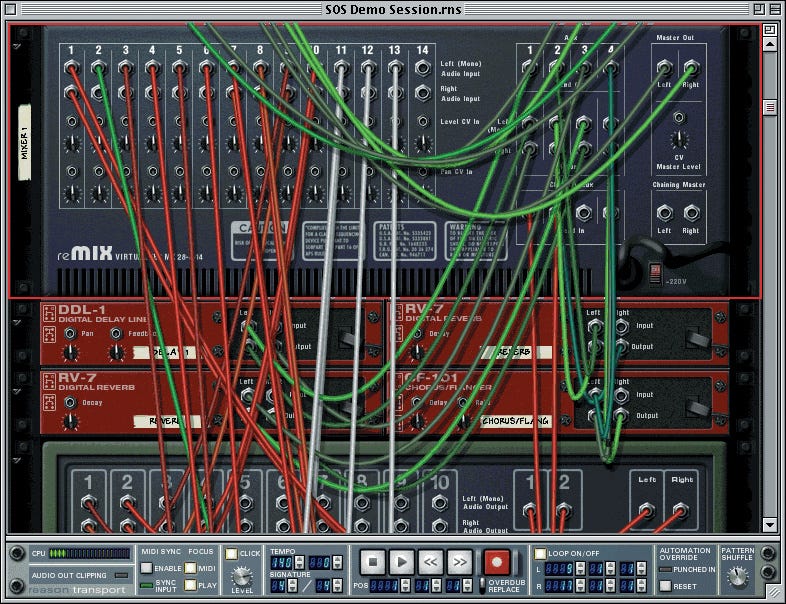Click the DDL-1 Pan CV jack
The width and height of the screenshot is (786, 604).
70,333
